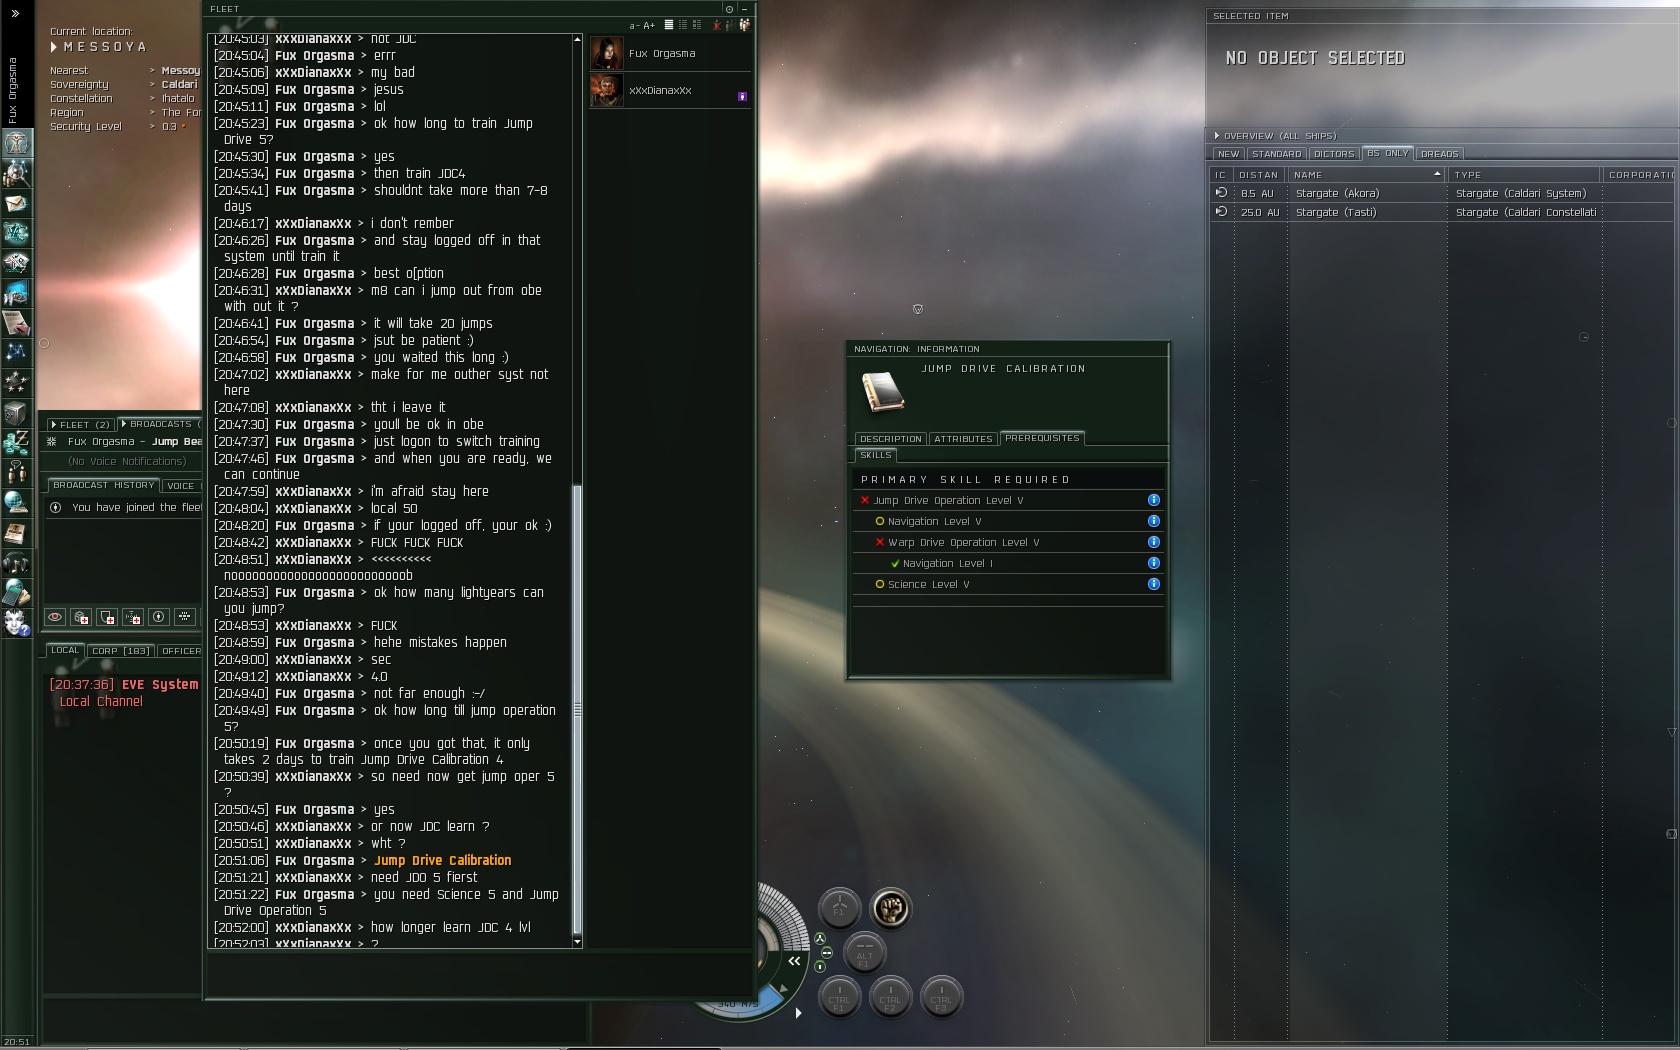1680x1050 pixels.
Task: Open the EVE Mail envelope icon in sidebar
Action: pos(16,203)
